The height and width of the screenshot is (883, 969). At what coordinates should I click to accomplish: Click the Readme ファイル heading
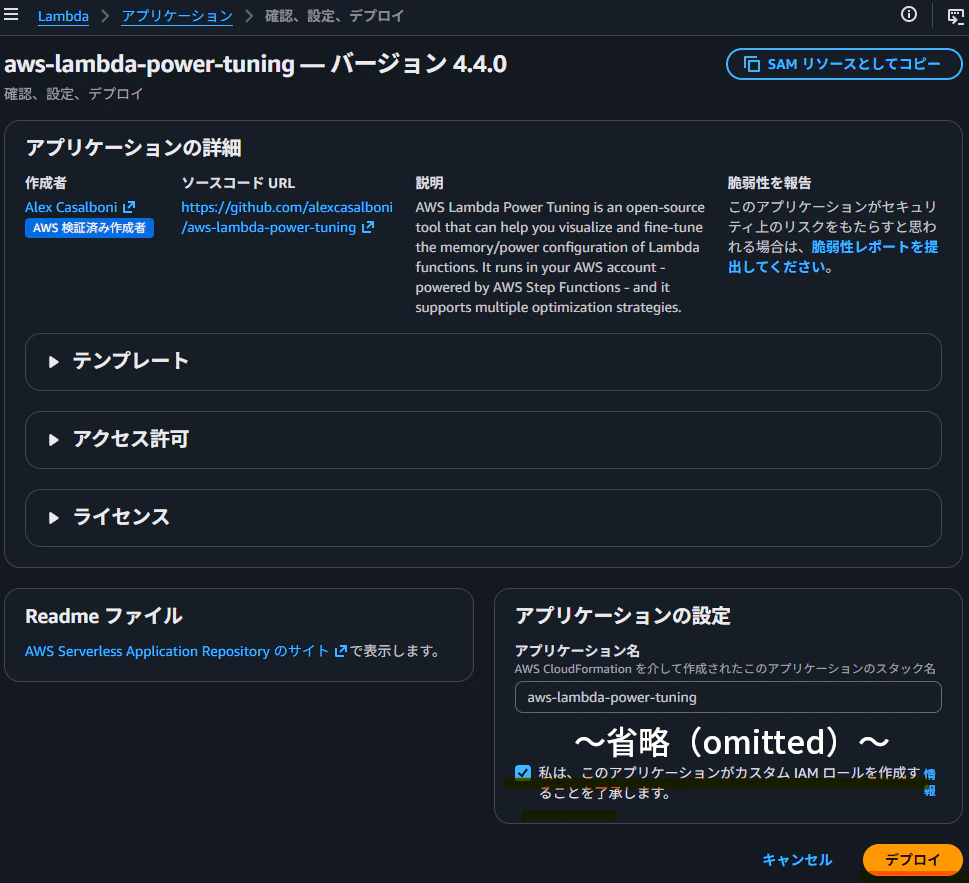pos(104,616)
